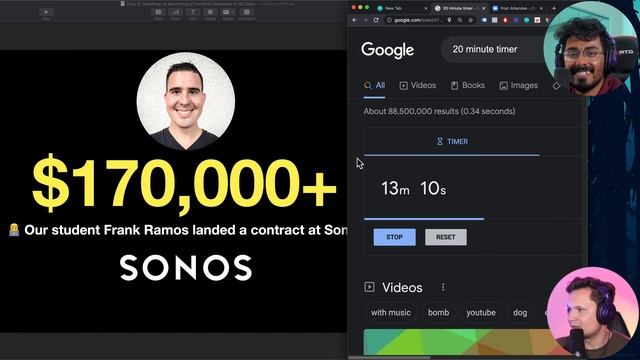This screenshot has width=640, height=360.
Task: Stop the running timer
Action: pyautogui.click(x=394, y=237)
